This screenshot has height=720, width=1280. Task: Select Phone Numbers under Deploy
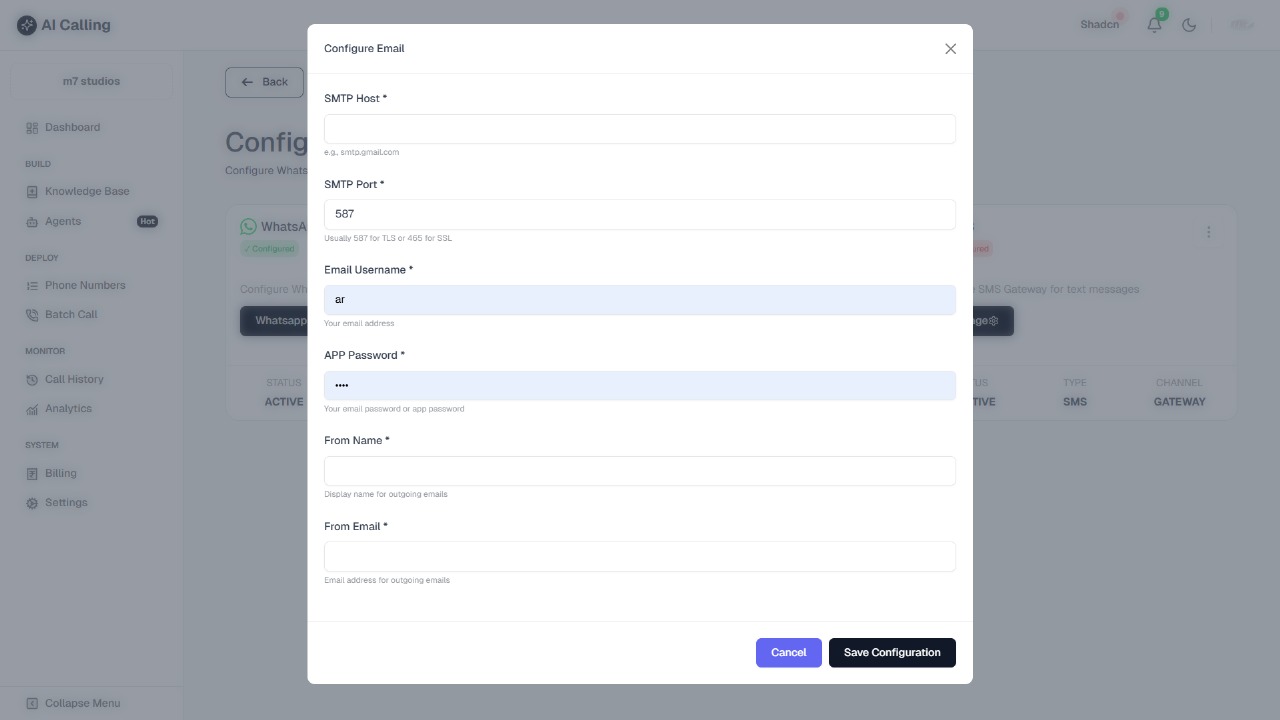click(x=85, y=285)
